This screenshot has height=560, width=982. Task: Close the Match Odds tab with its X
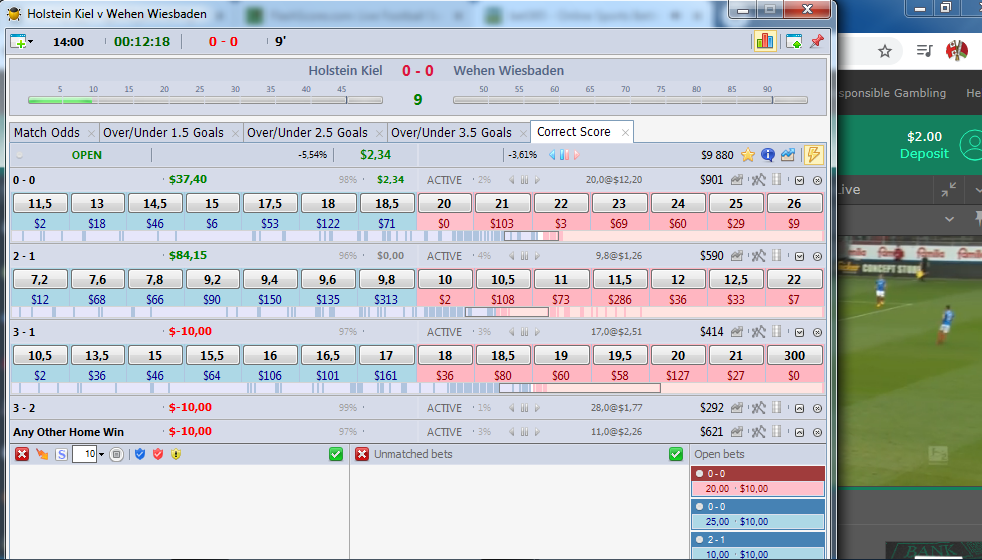(91, 133)
